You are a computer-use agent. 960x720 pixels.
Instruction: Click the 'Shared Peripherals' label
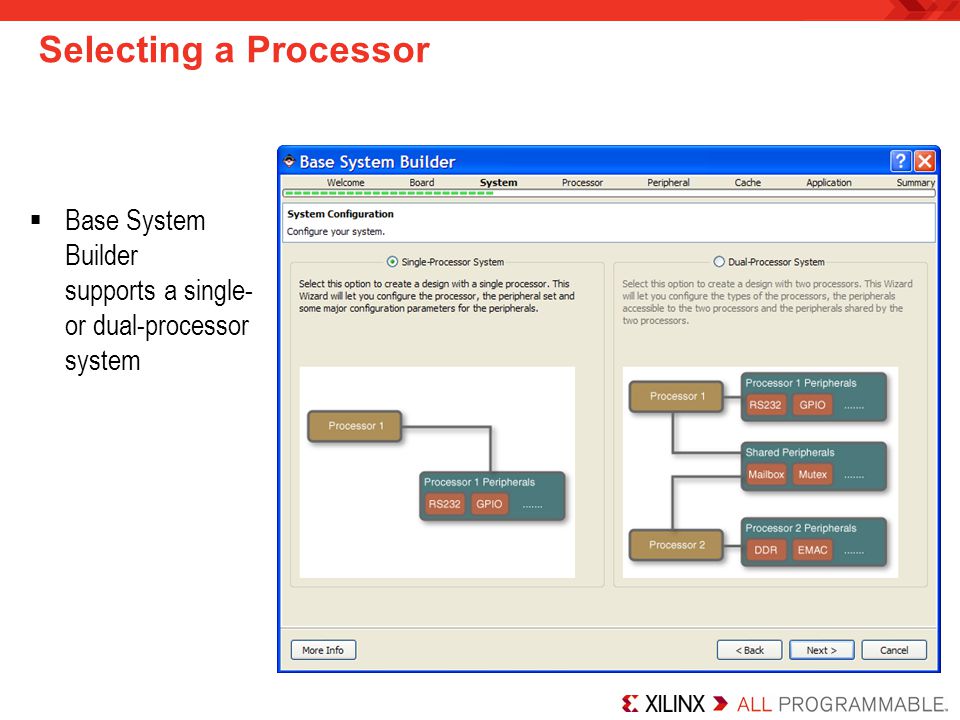pos(790,452)
